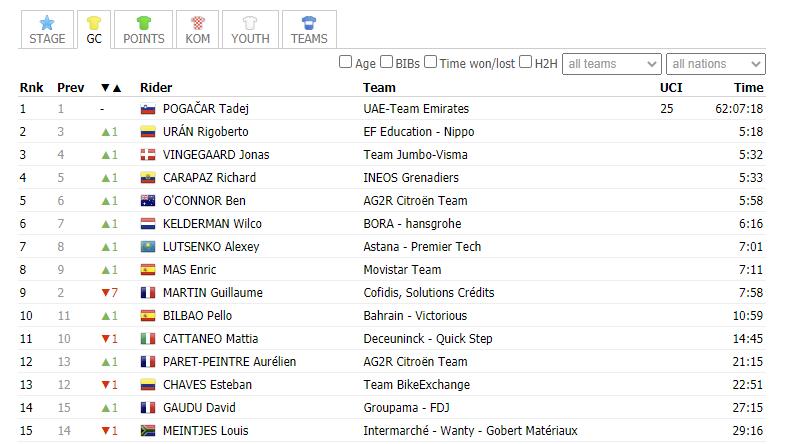The width and height of the screenshot is (785, 444).
Task: Click the Dutch flag beside Kelderman
Action: pos(148,224)
